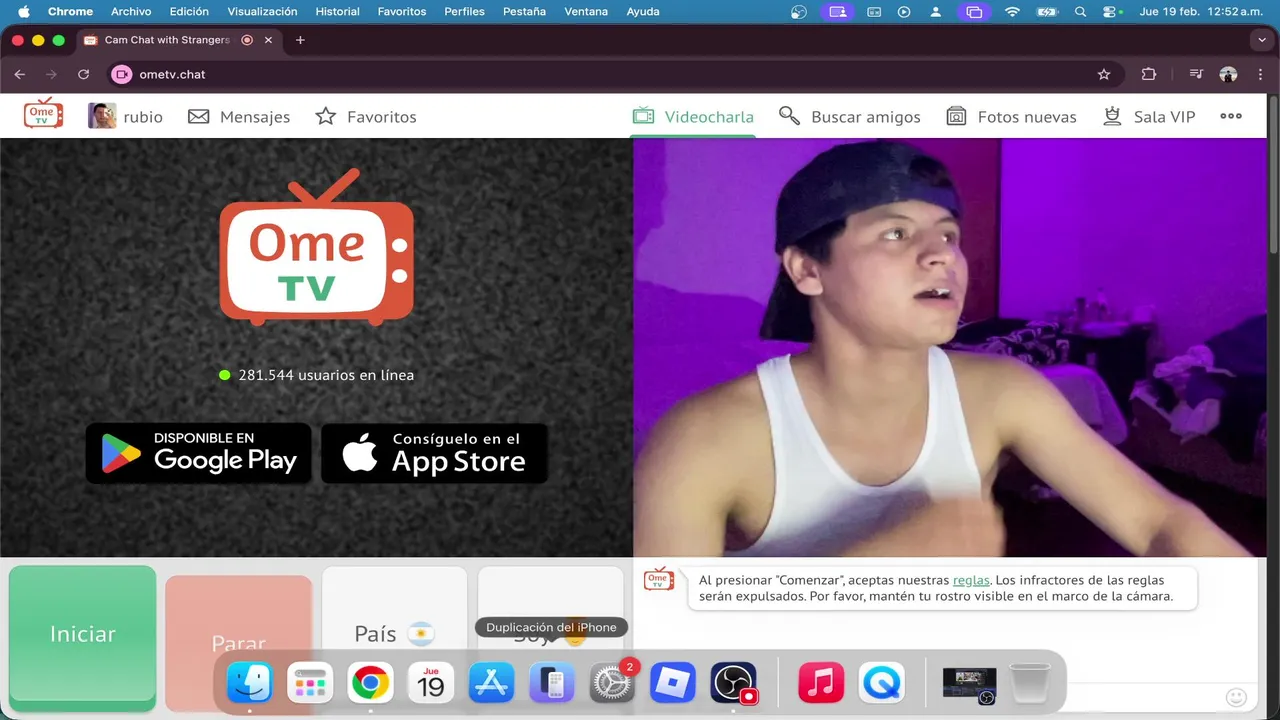Click the emoji smiley in chat
Image resolution: width=1280 pixels, height=720 pixels.
(x=1237, y=697)
